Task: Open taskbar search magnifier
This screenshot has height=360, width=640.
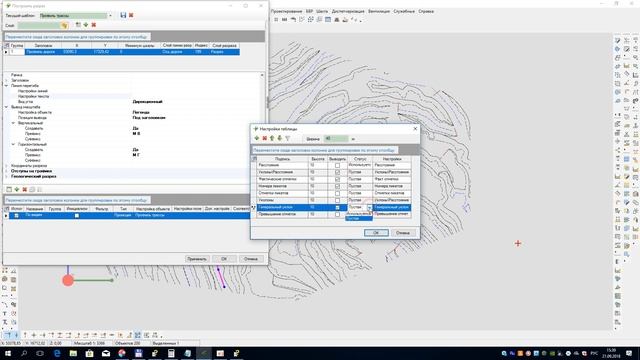Action: click(x=24, y=353)
